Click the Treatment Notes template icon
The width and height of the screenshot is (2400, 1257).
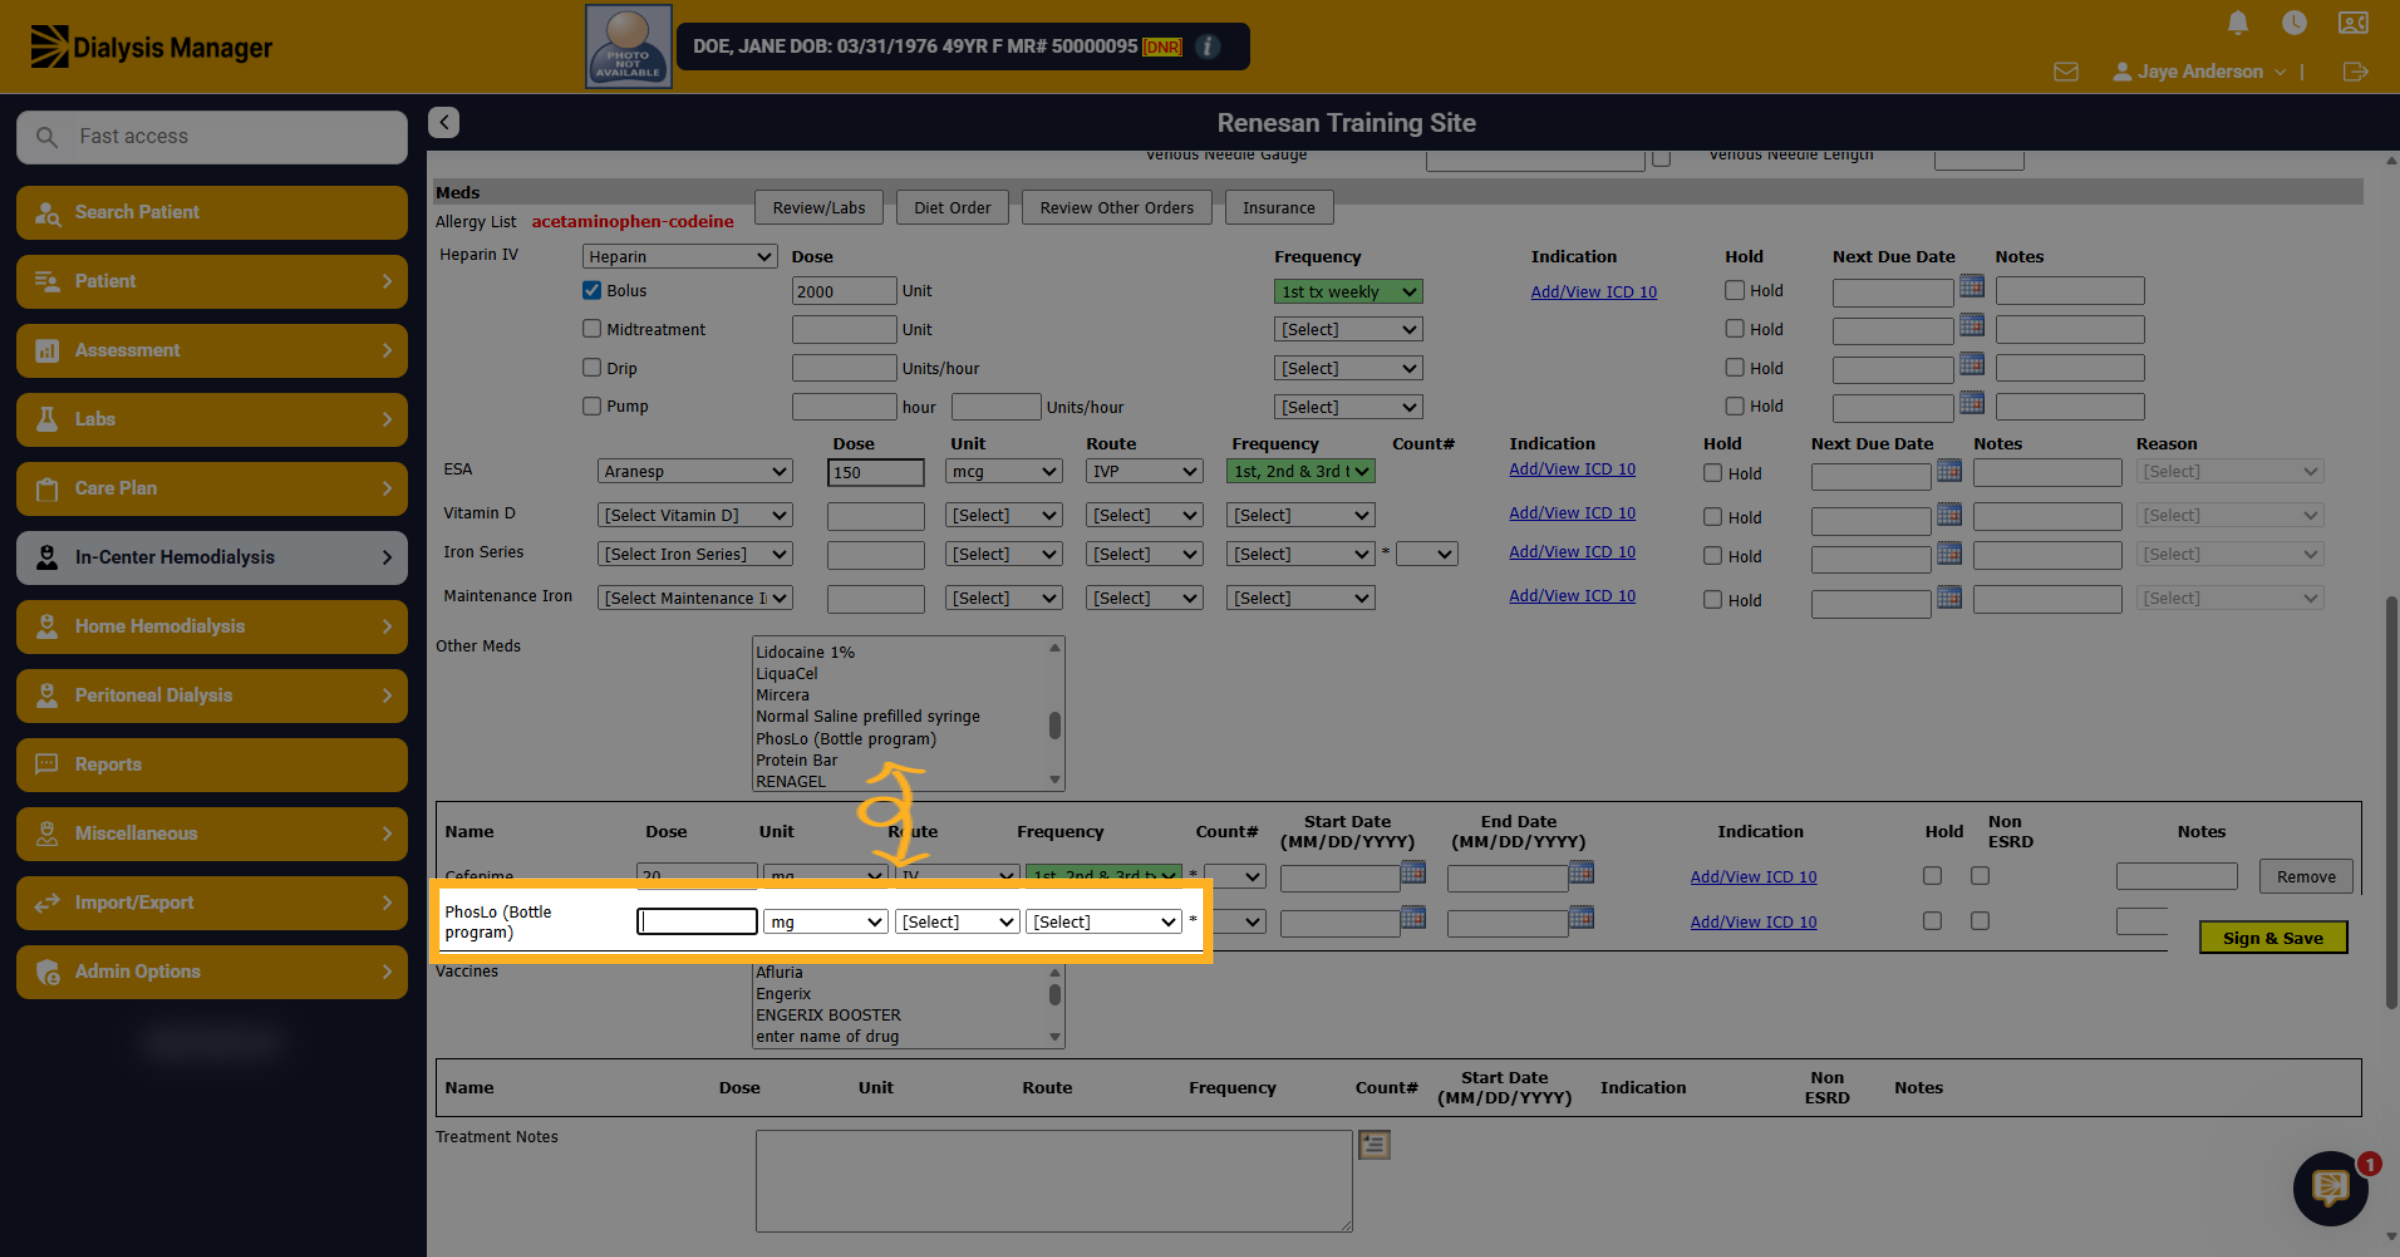[x=1374, y=1144]
